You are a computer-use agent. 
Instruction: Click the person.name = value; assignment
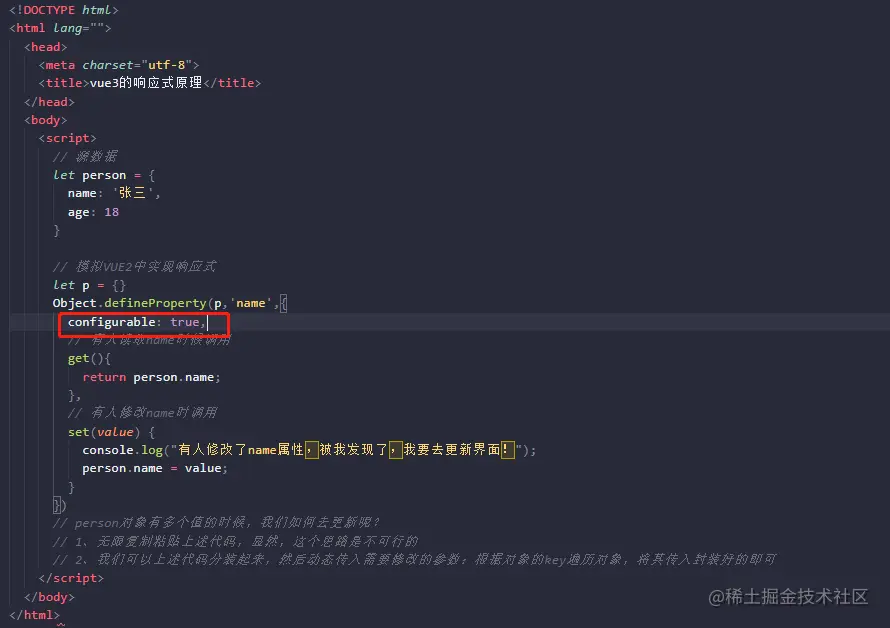pyautogui.click(x=155, y=468)
